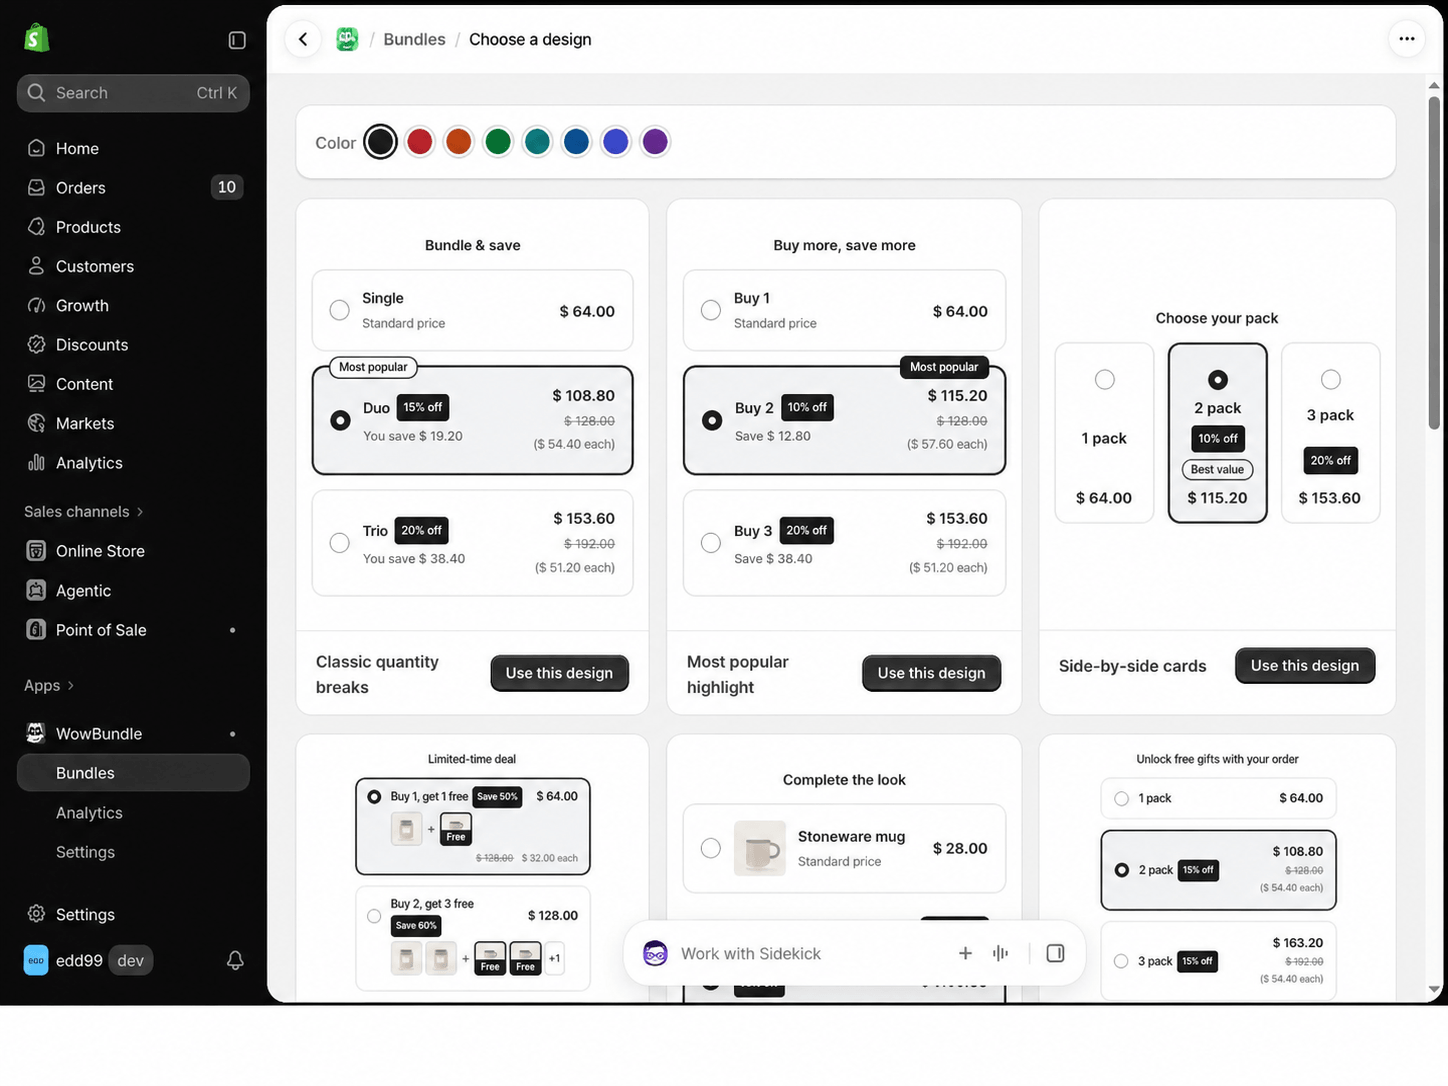The image size is (1448, 1086).
Task: Use the Classic quantity breaks design
Action: point(559,673)
